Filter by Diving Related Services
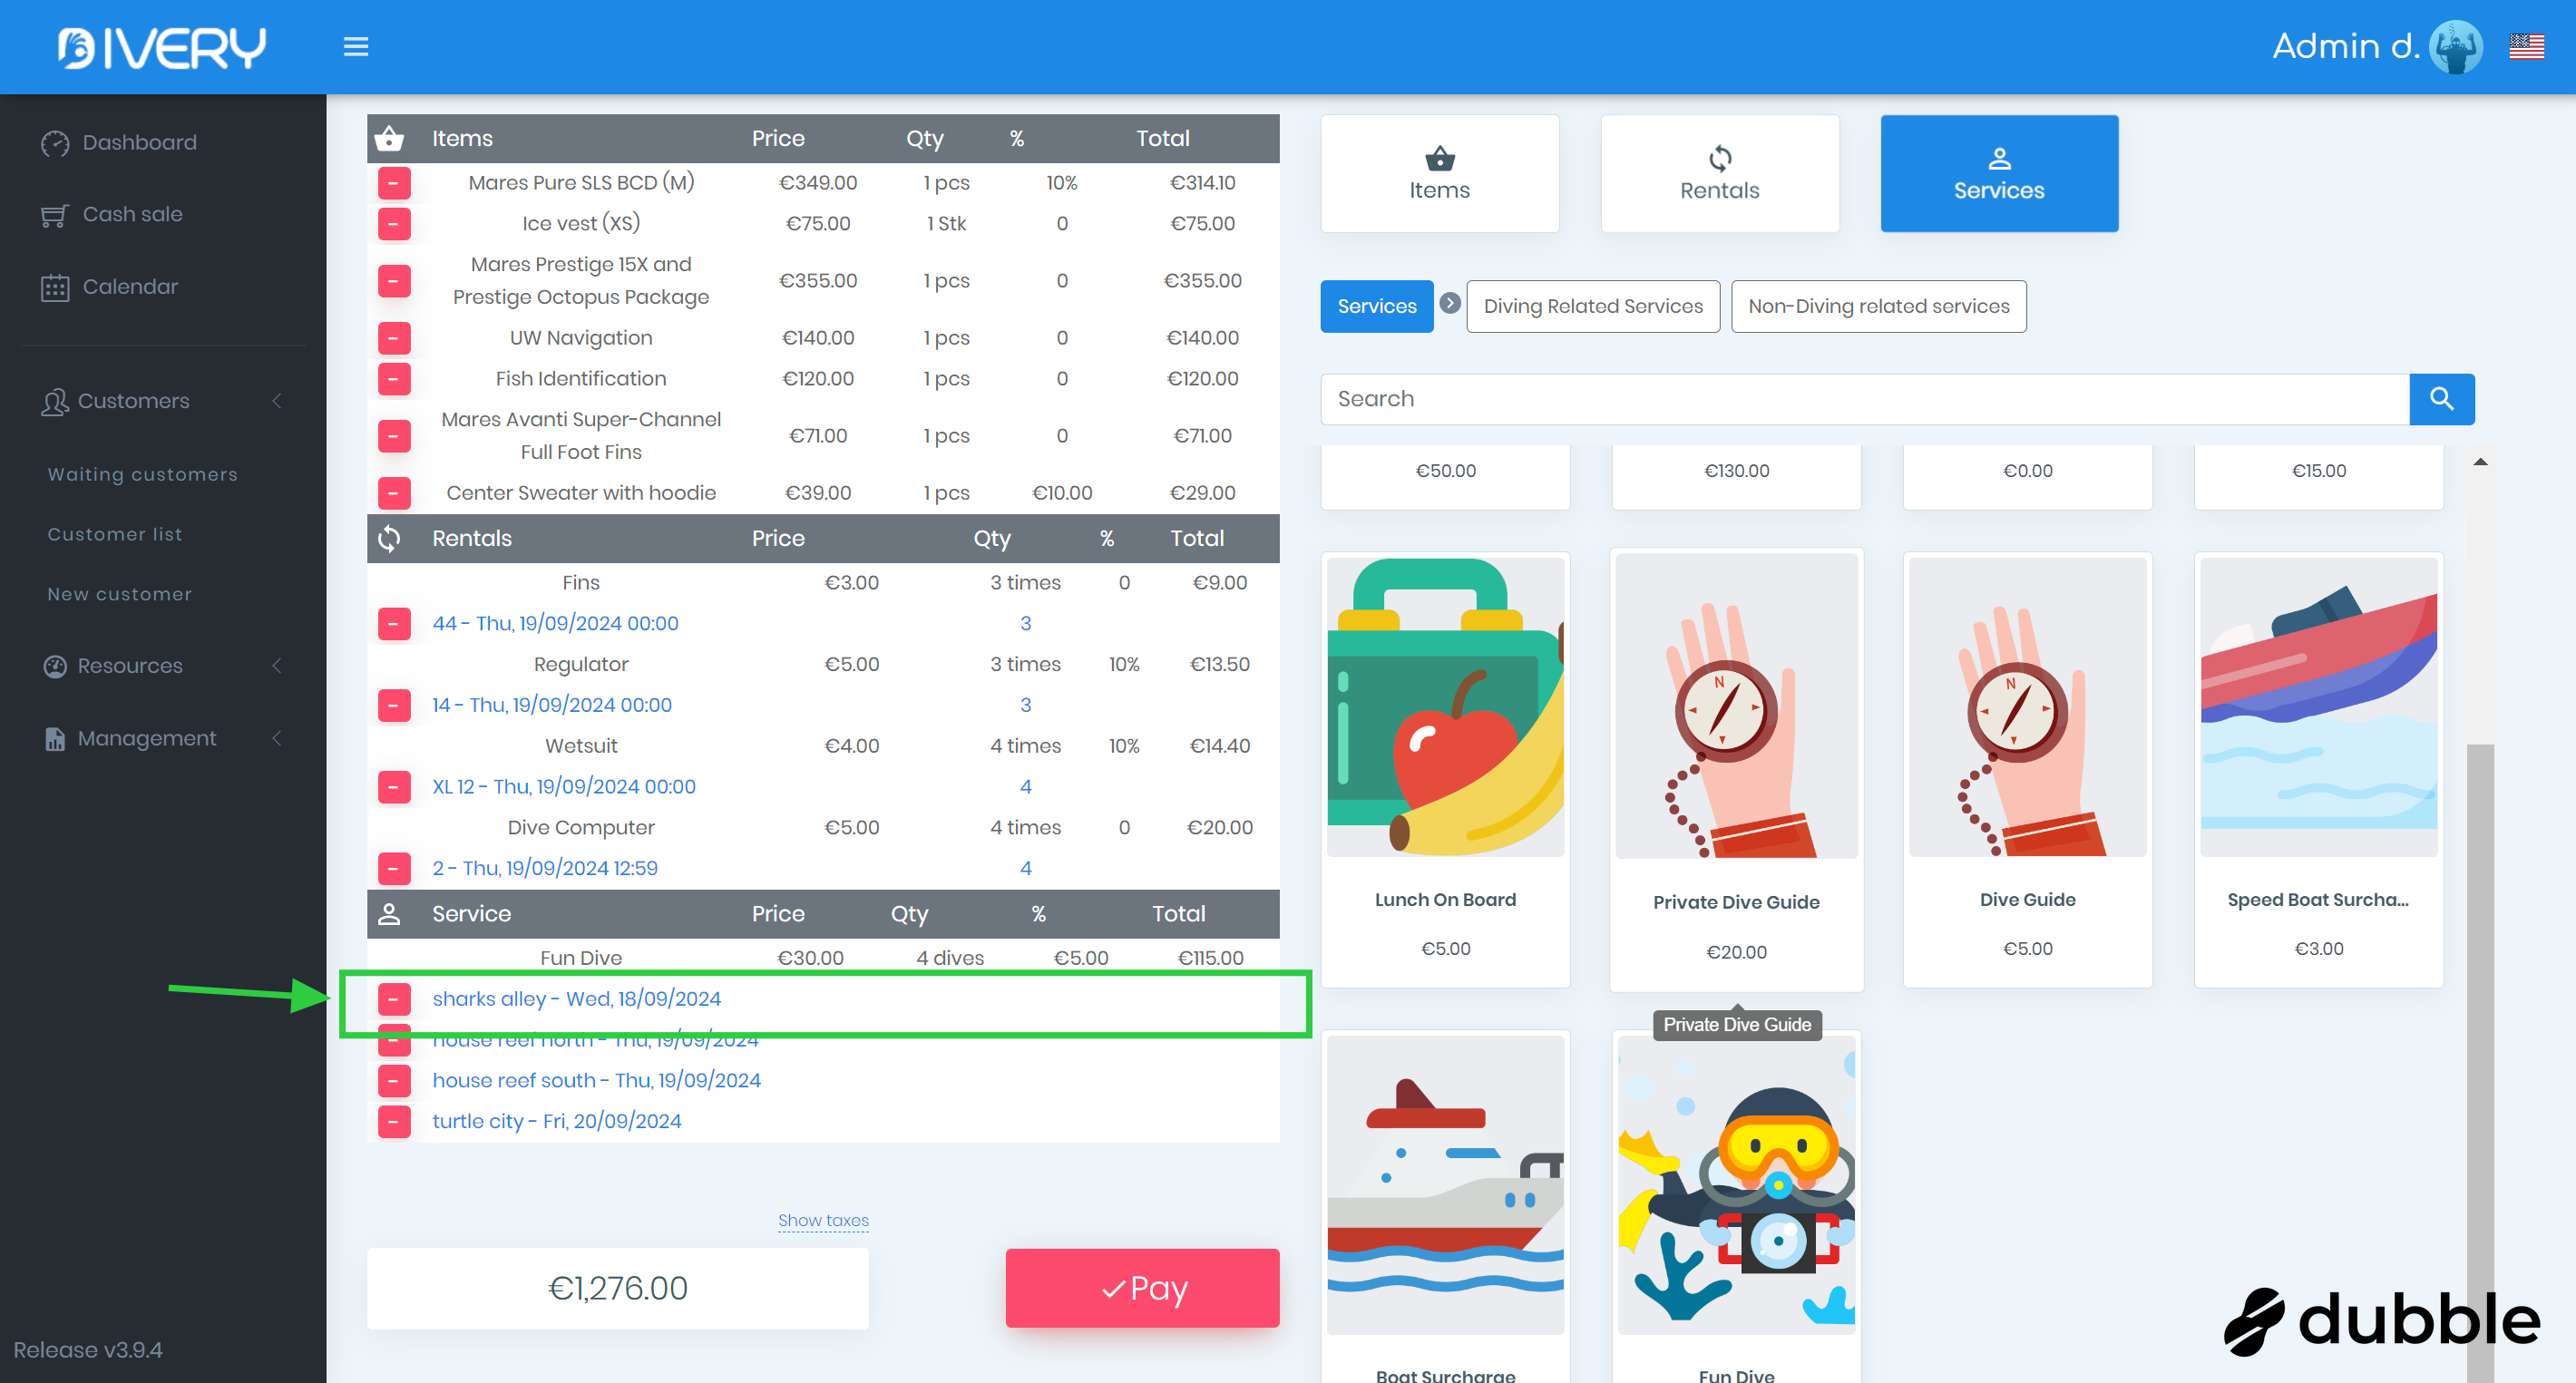This screenshot has width=2576, height=1383. [x=1592, y=306]
